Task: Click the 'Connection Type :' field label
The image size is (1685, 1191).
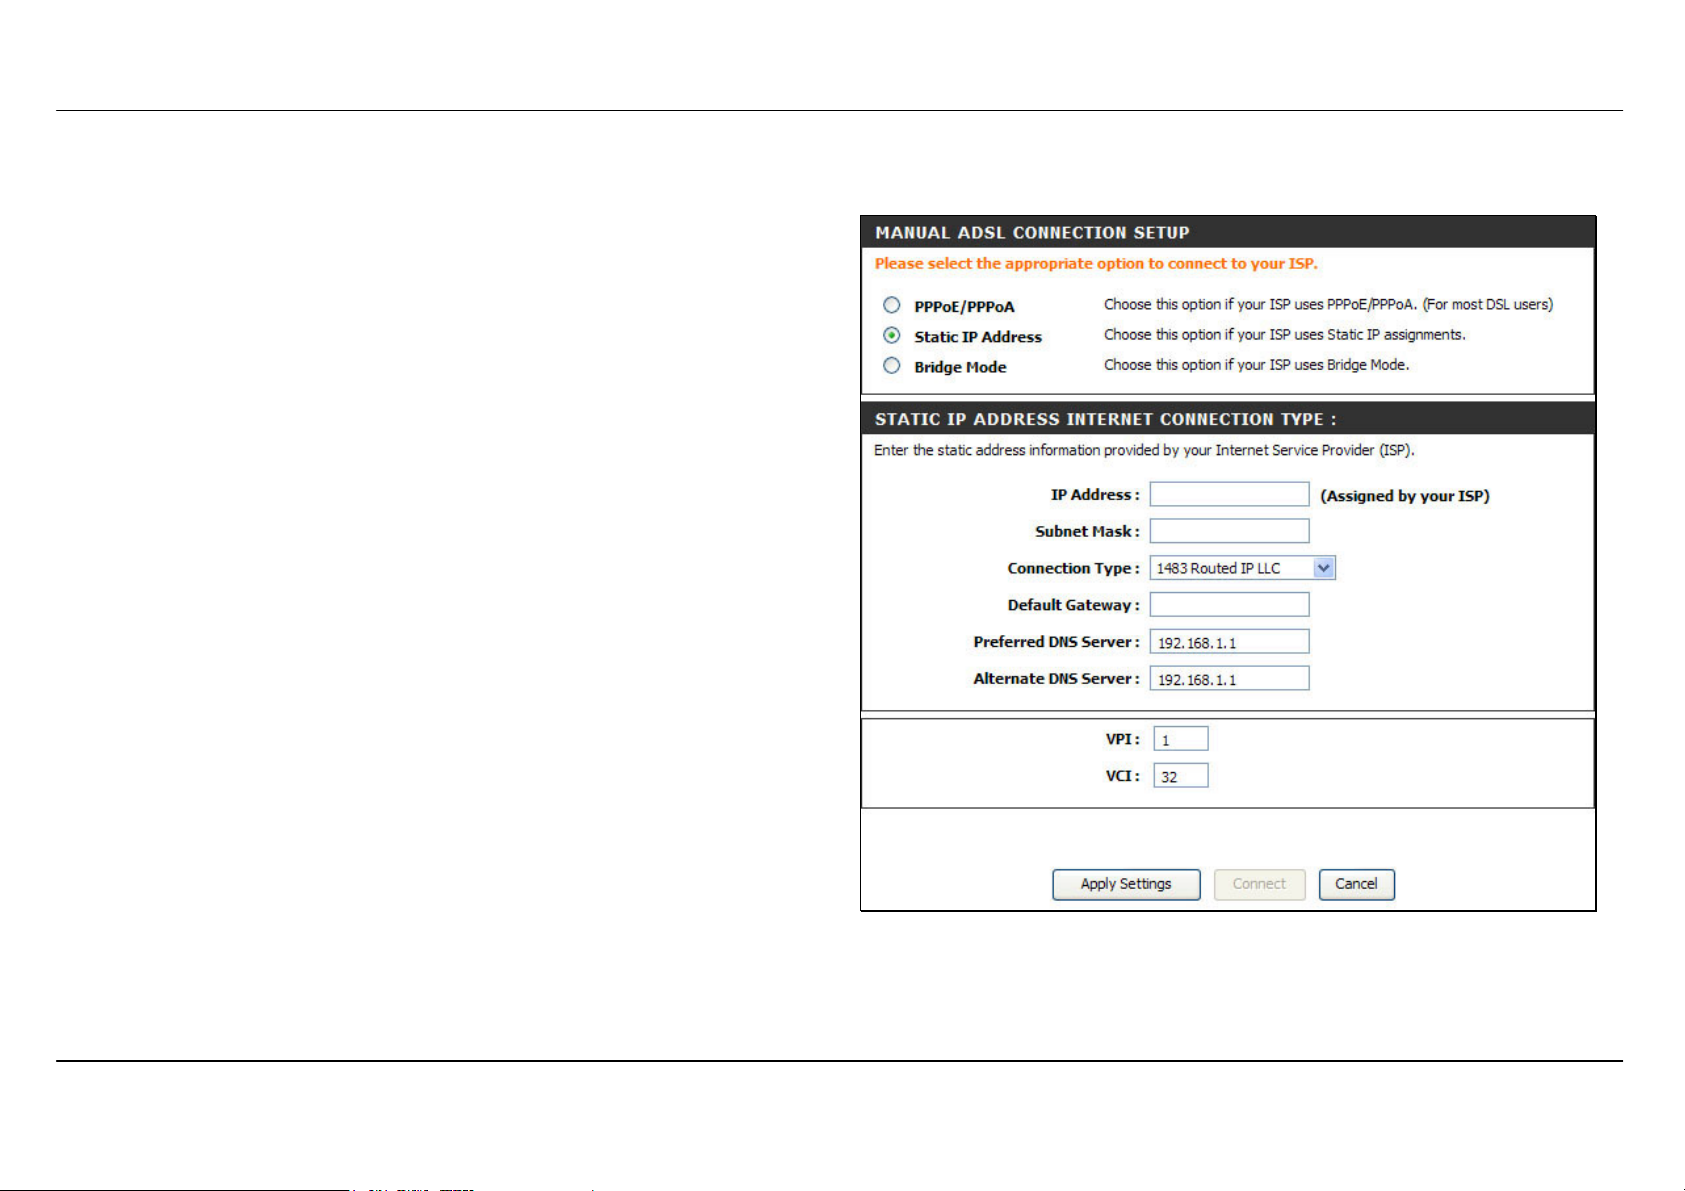Action: coord(1073,568)
